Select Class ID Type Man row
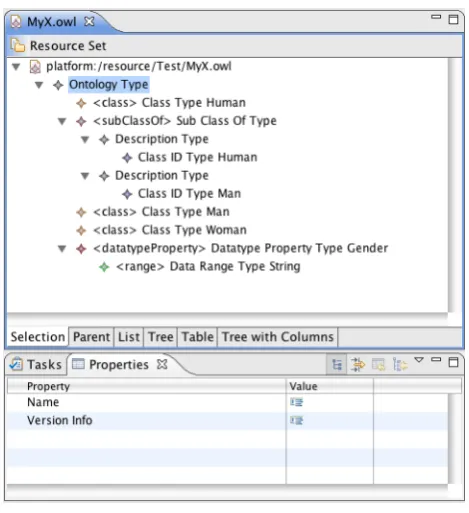The image size is (469, 513). click(x=189, y=194)
